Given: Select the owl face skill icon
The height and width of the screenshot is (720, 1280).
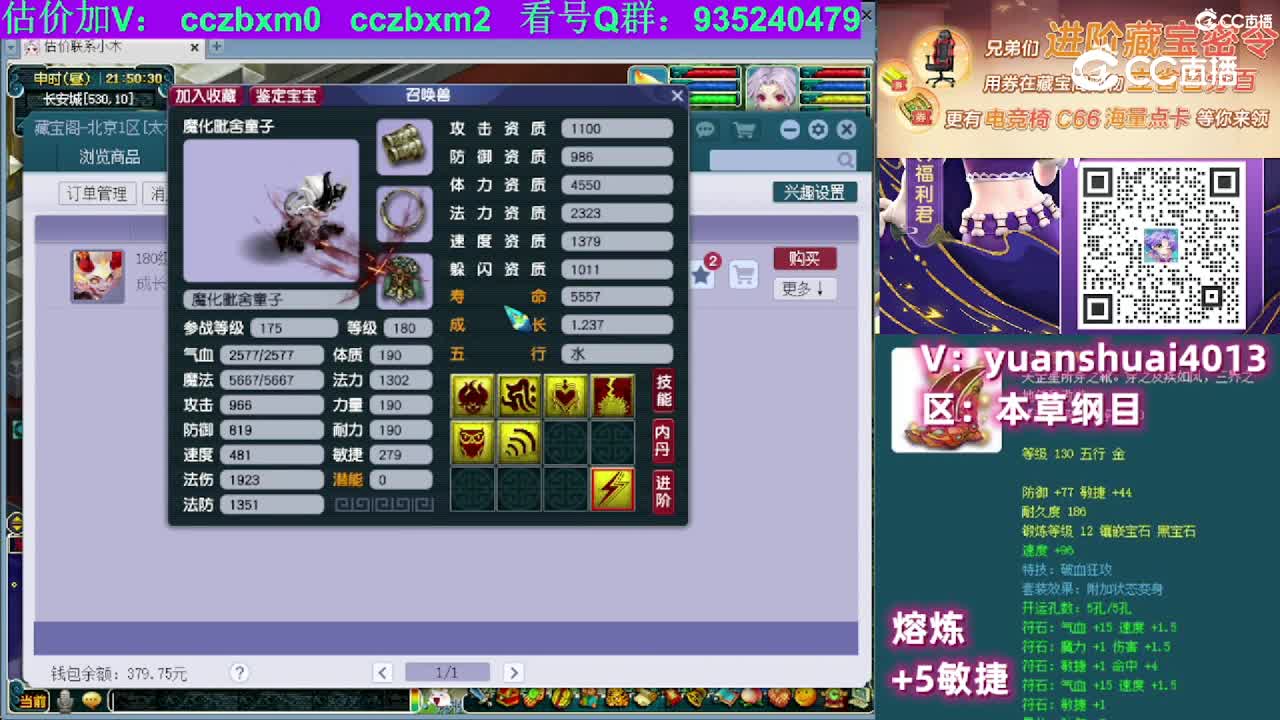Looking at the screenshot, I should pyautogui.click(x=472, y=442).
